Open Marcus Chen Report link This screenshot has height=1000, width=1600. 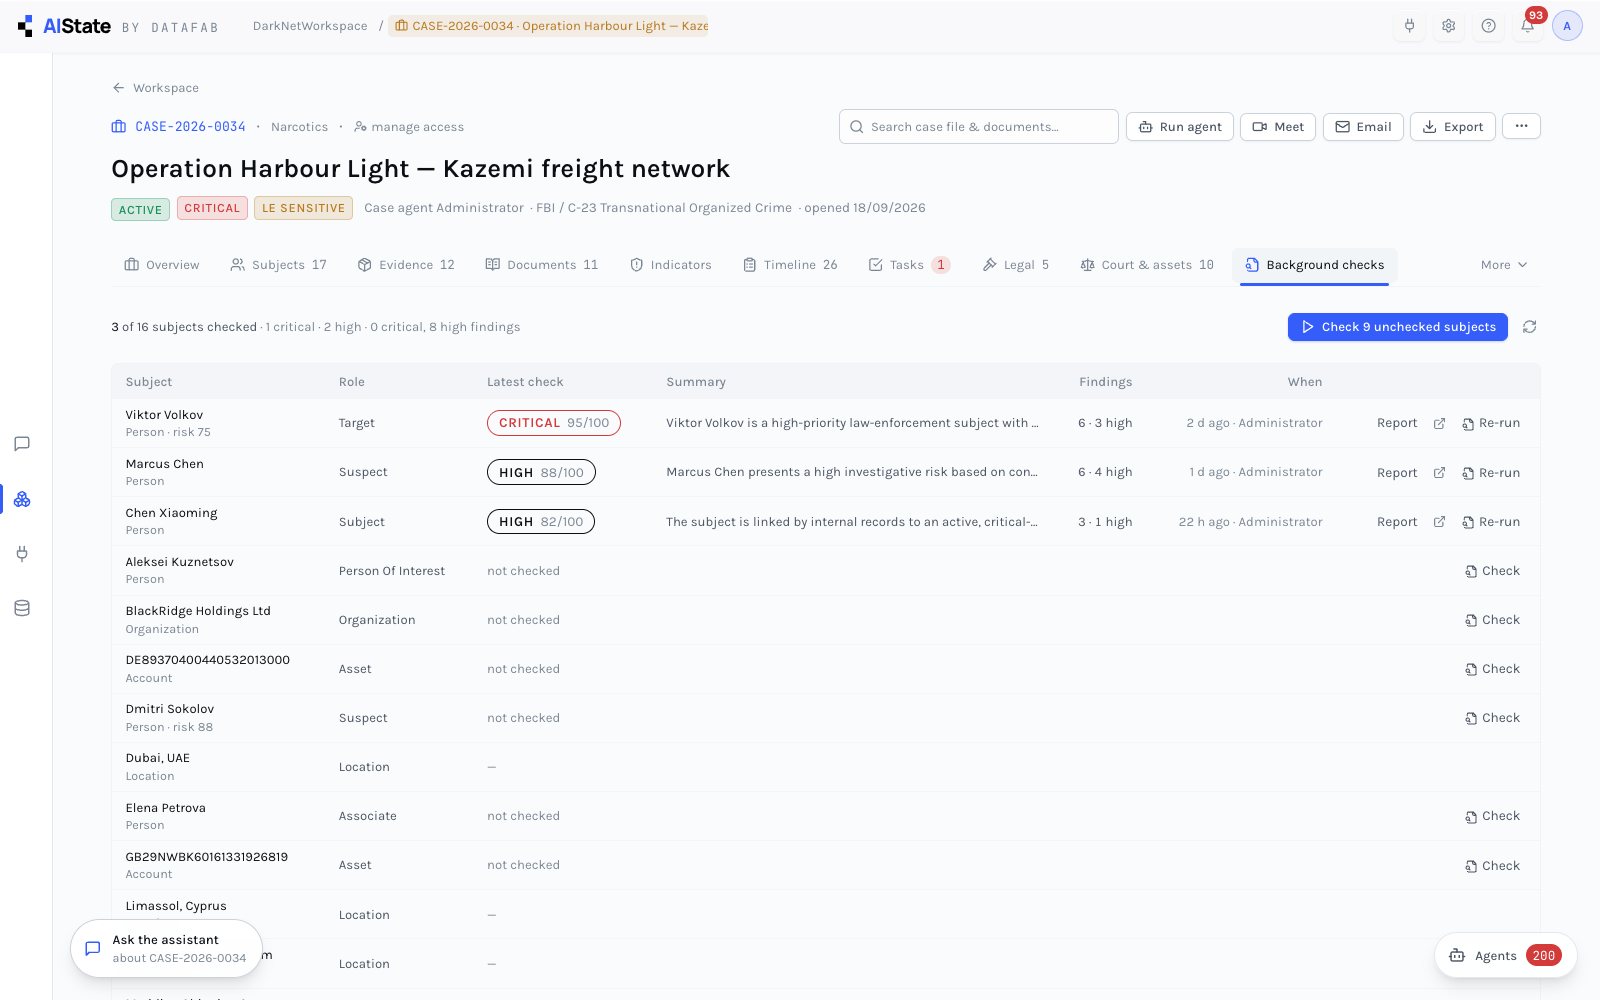[1397, 473]
